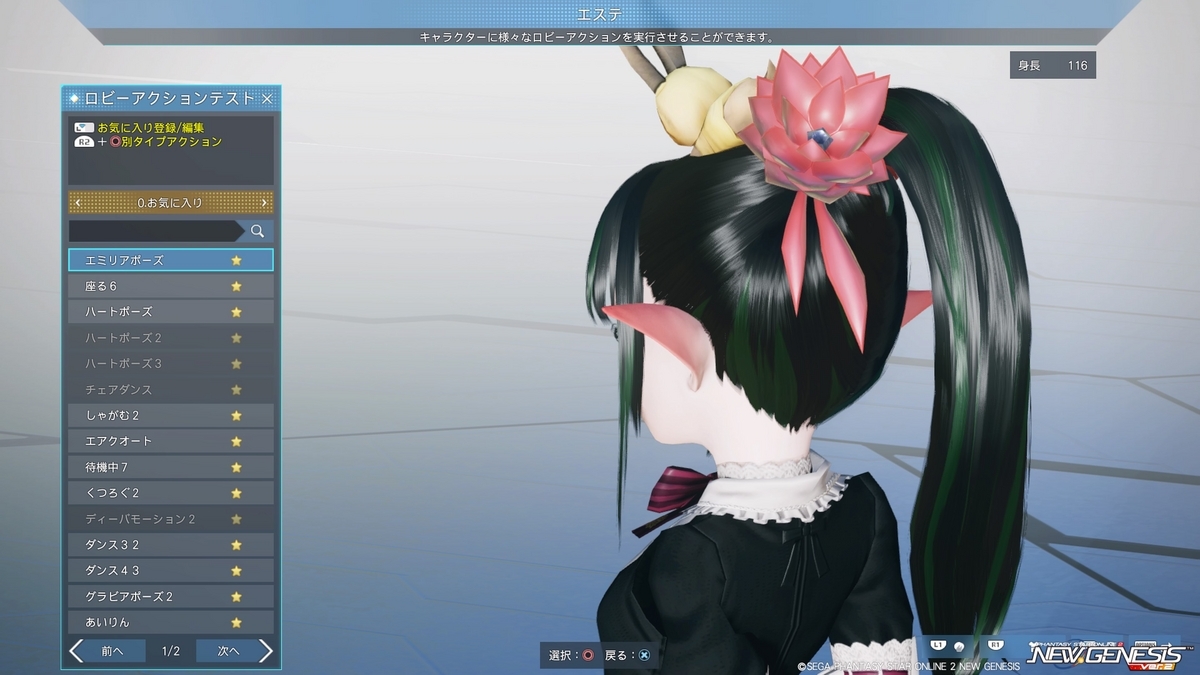Select チェアダンス action
The image size is (1200, 675).
tap(171, 389)
